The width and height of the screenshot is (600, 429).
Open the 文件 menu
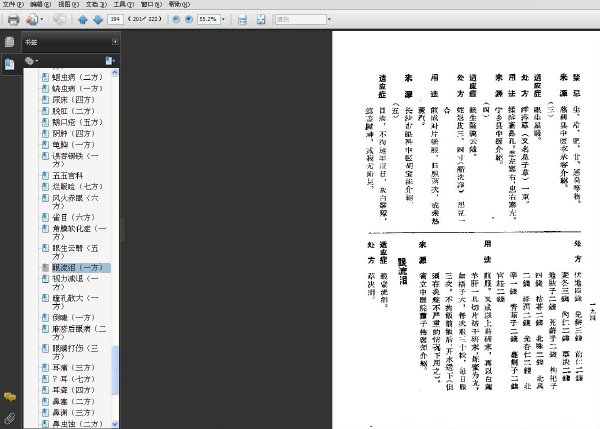coord(13,5)
